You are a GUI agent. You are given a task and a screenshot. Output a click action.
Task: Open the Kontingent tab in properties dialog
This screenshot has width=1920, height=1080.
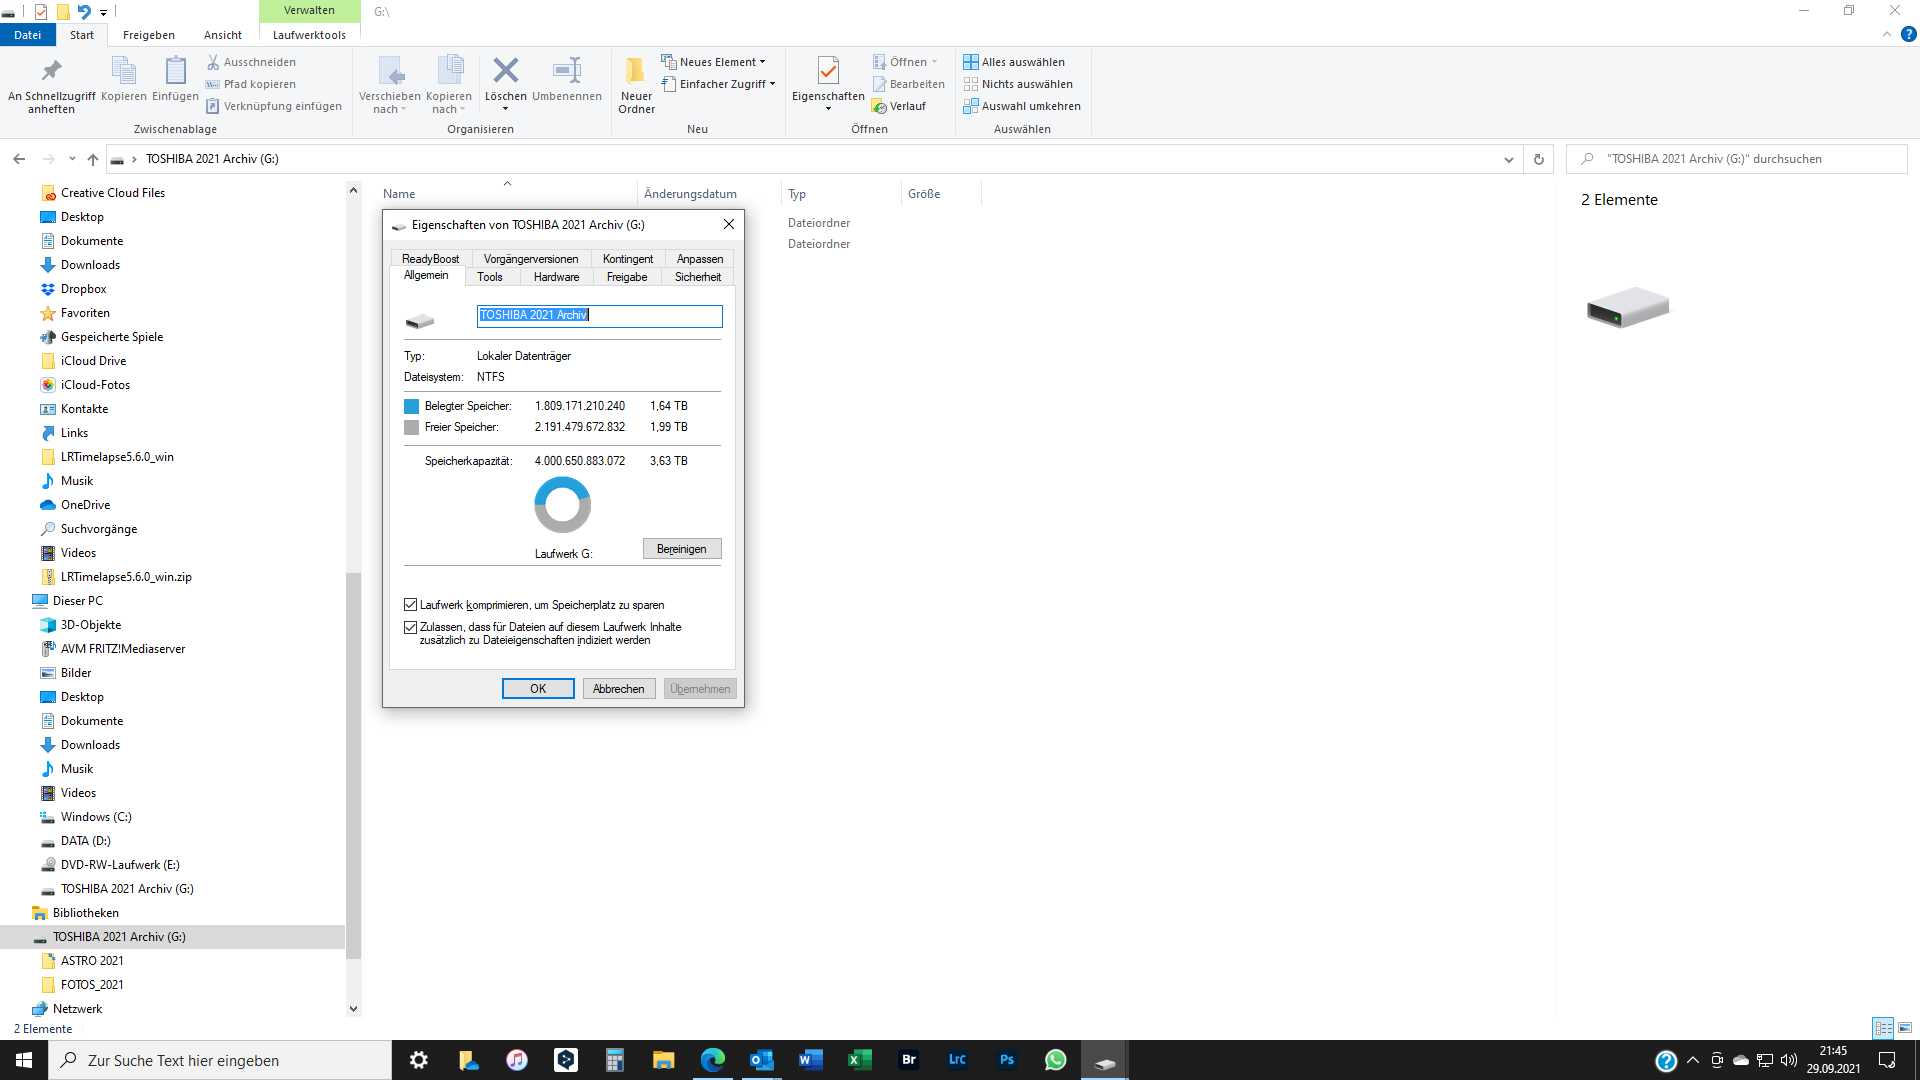click(628, 259)
